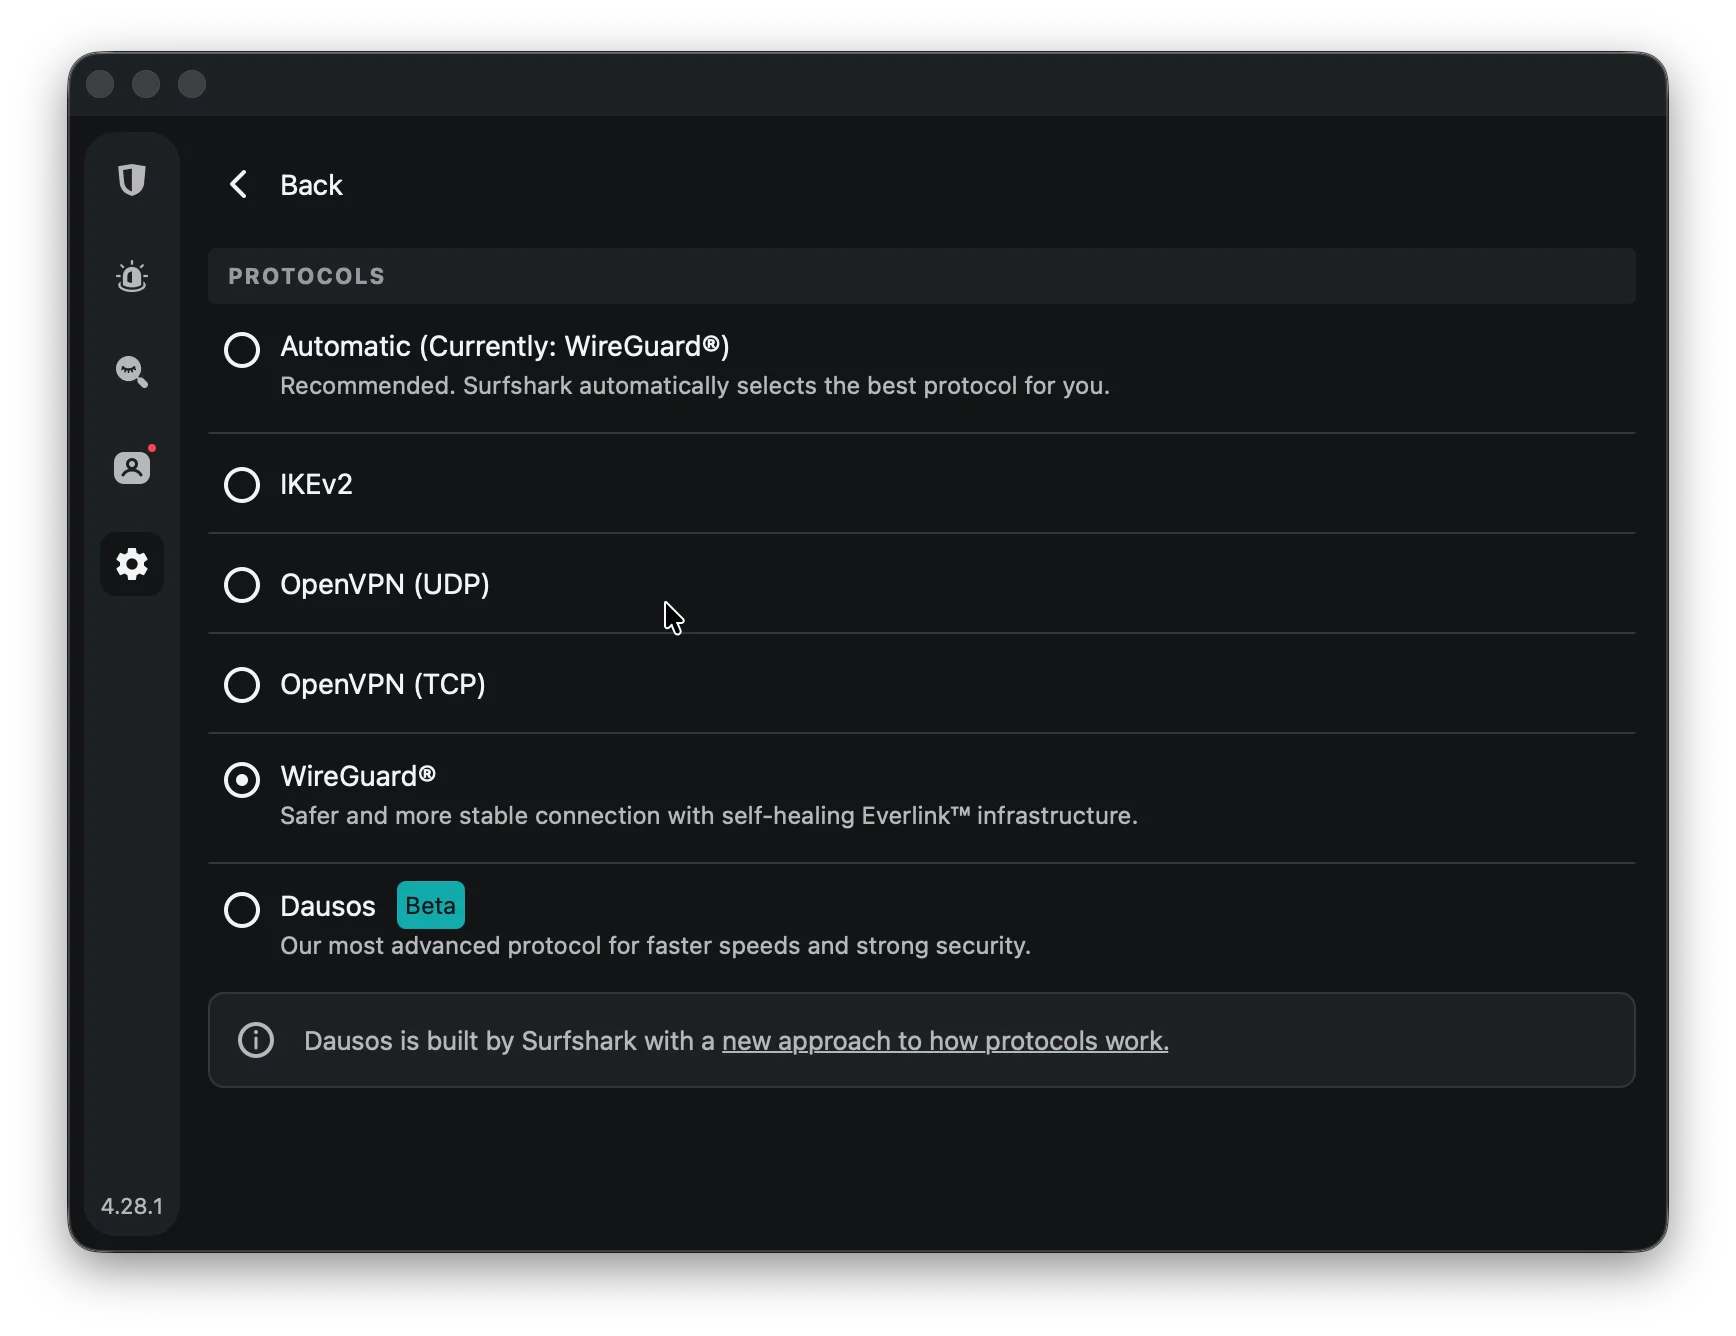
Task: Click the 'Our most advanced protocol' description
Action: coord(655,946)
